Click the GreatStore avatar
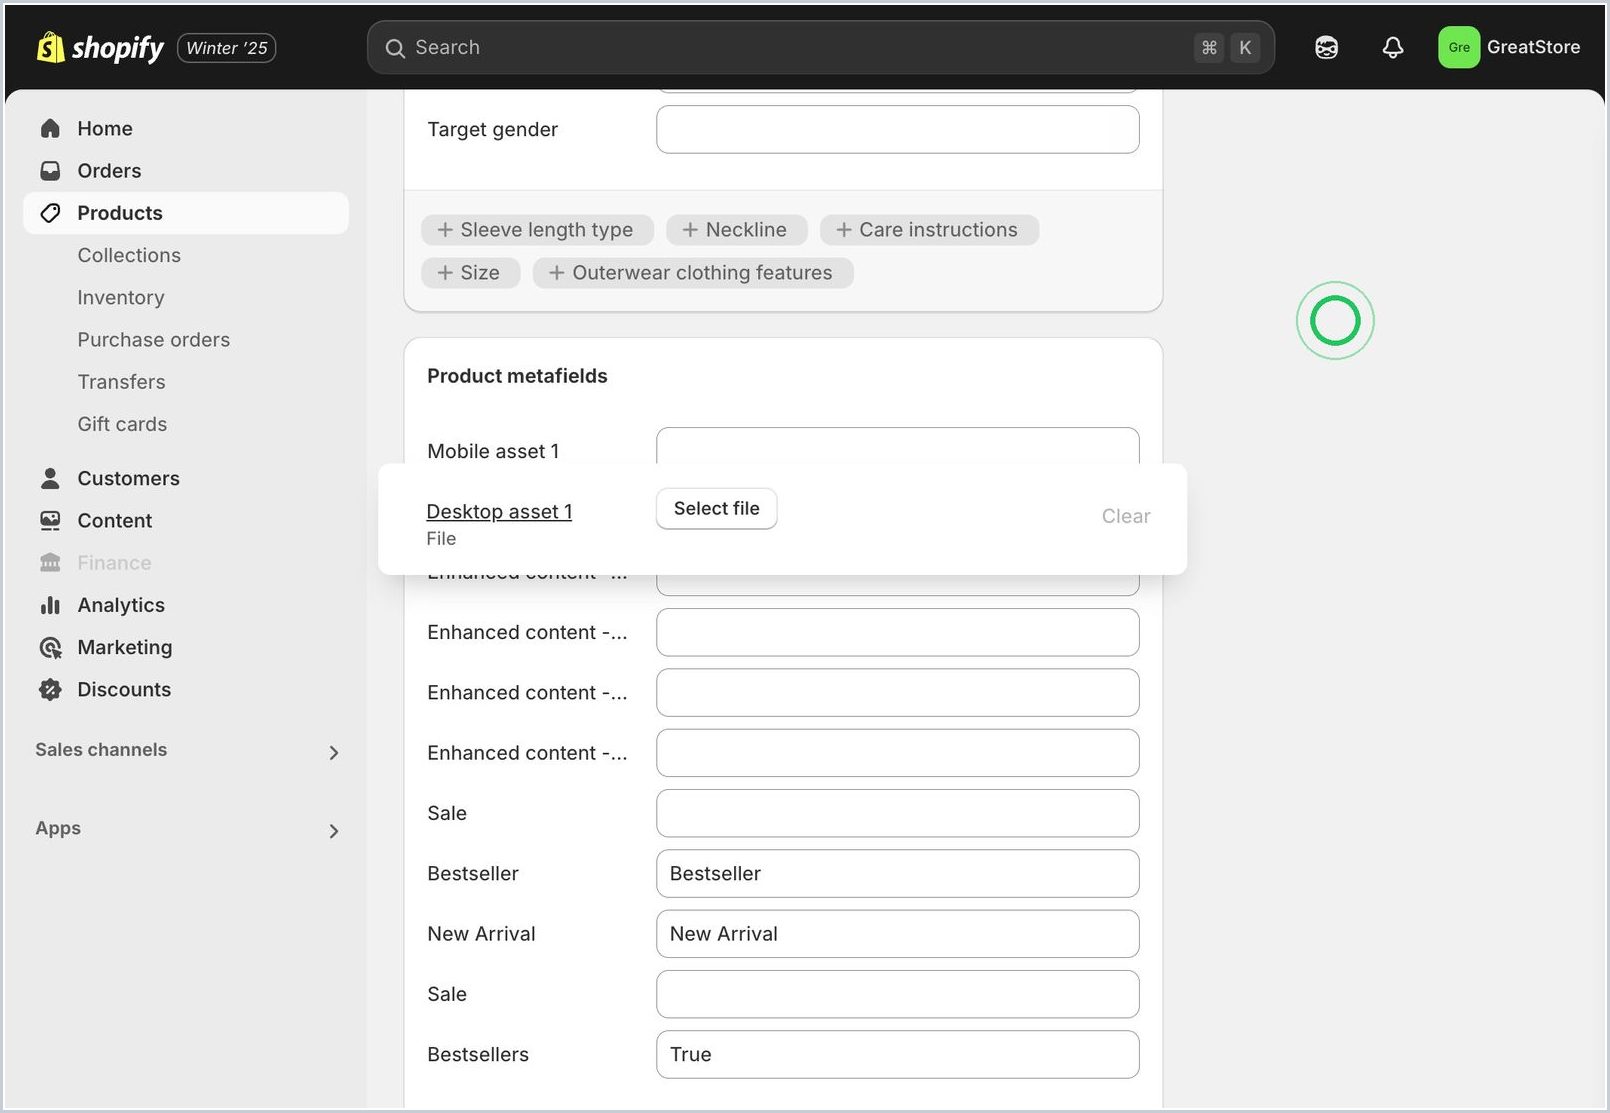Viewport: 1610px width, 1113px height. [1458, 47]
